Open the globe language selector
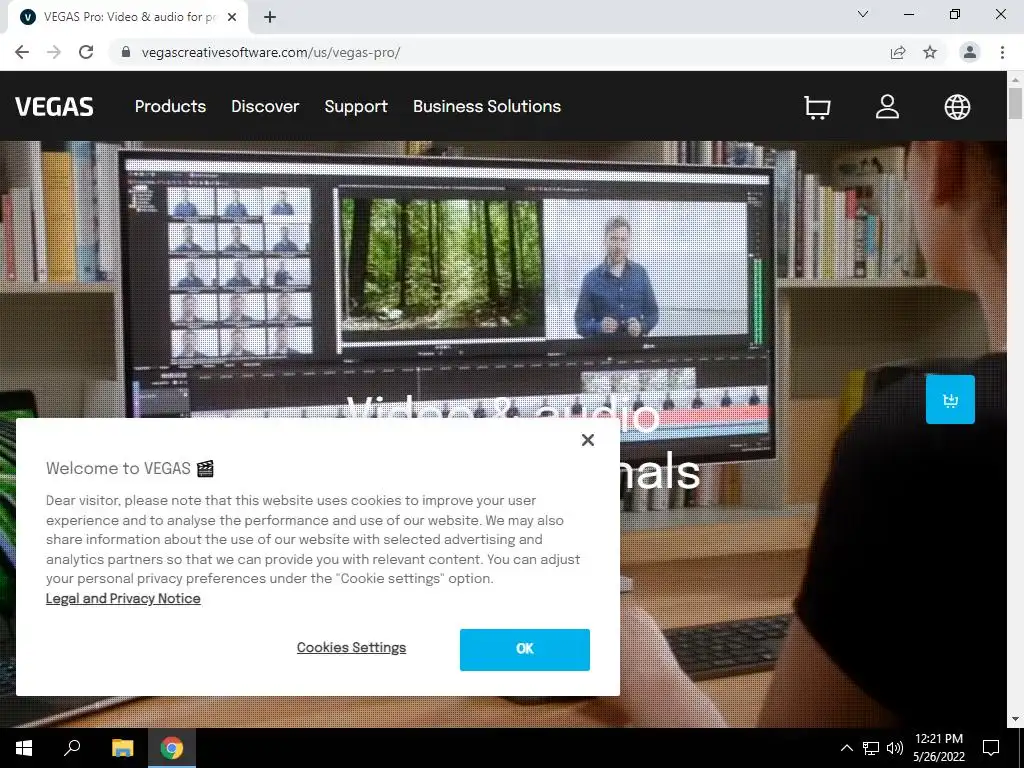The width and height of the screenshot is (1024, 768). [957, 106]
